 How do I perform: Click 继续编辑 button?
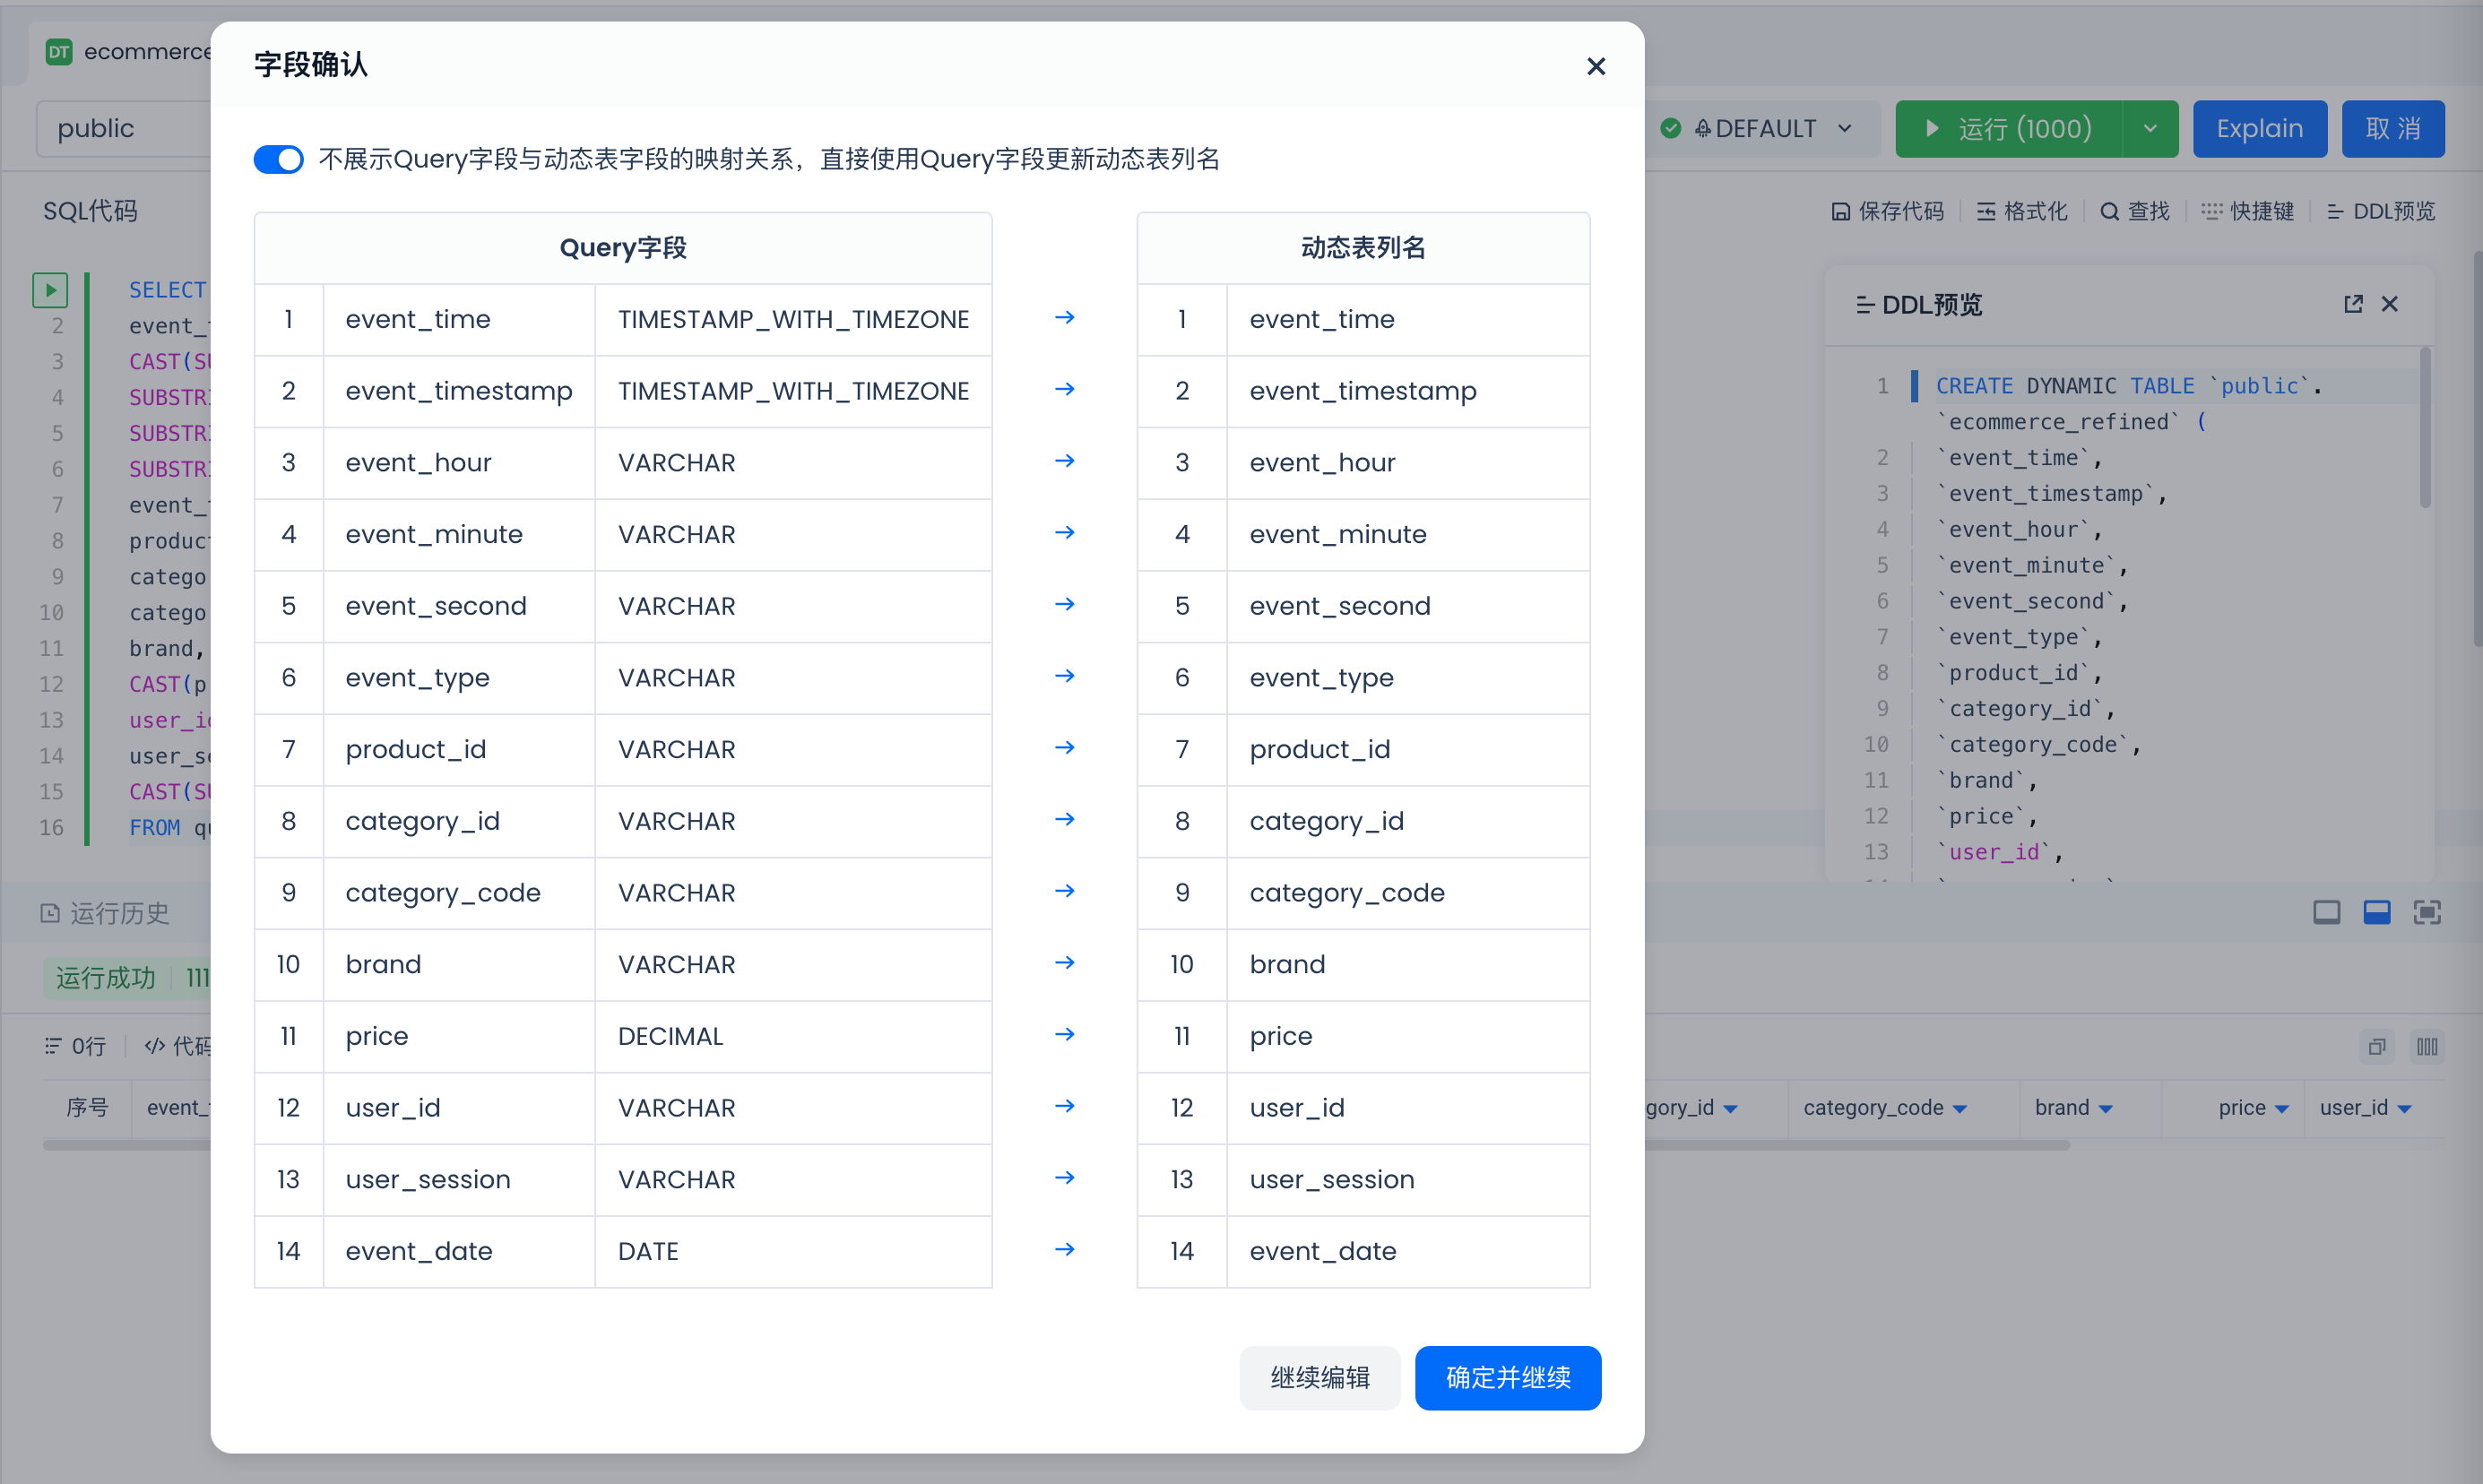(x=1319, y=1377)
